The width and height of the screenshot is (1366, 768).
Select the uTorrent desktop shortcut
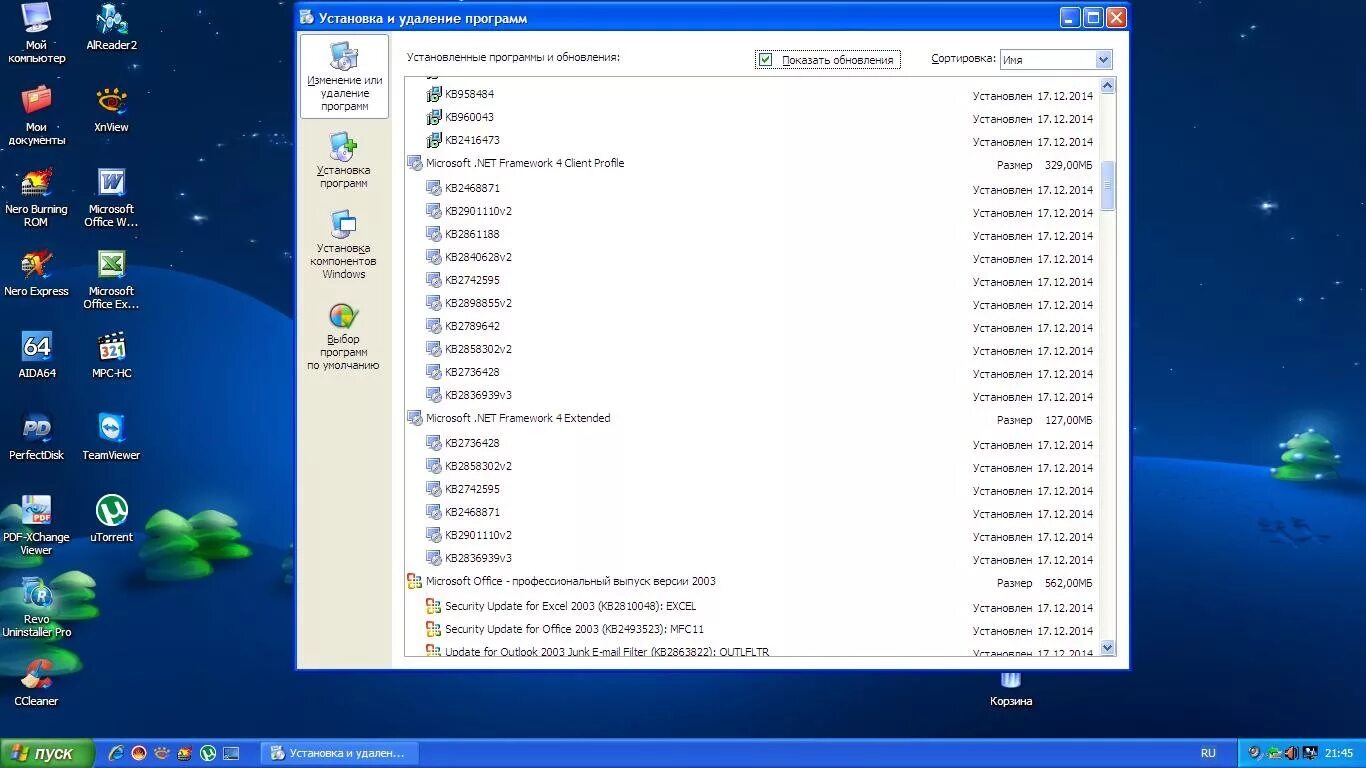pyautogui.click(x=111, y=519)
